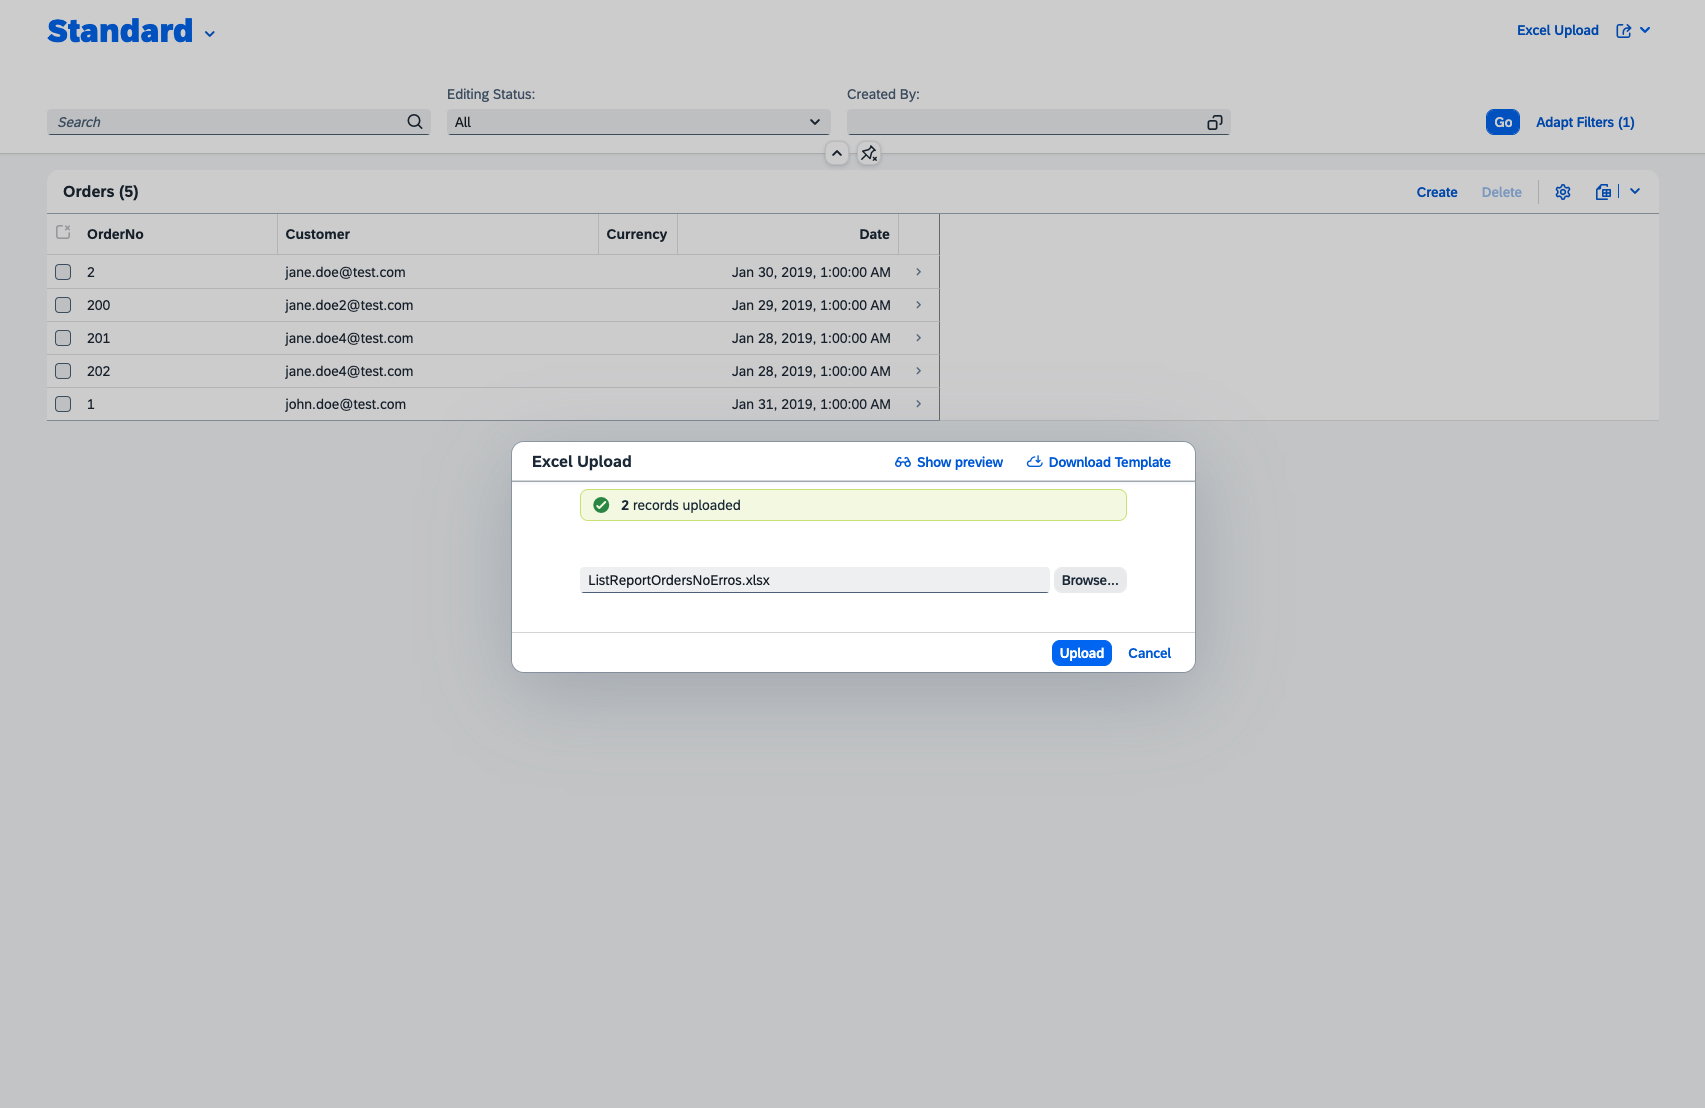1705x1108 pixels.
Task: Click the cloud download icon for the template
Action: coord(1035,462)
